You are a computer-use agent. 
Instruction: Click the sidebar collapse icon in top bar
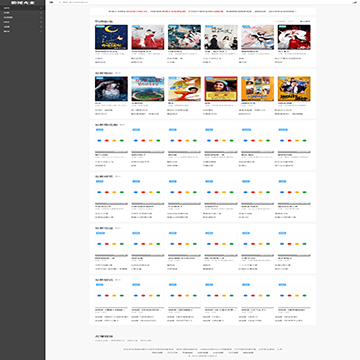(51, 2)
